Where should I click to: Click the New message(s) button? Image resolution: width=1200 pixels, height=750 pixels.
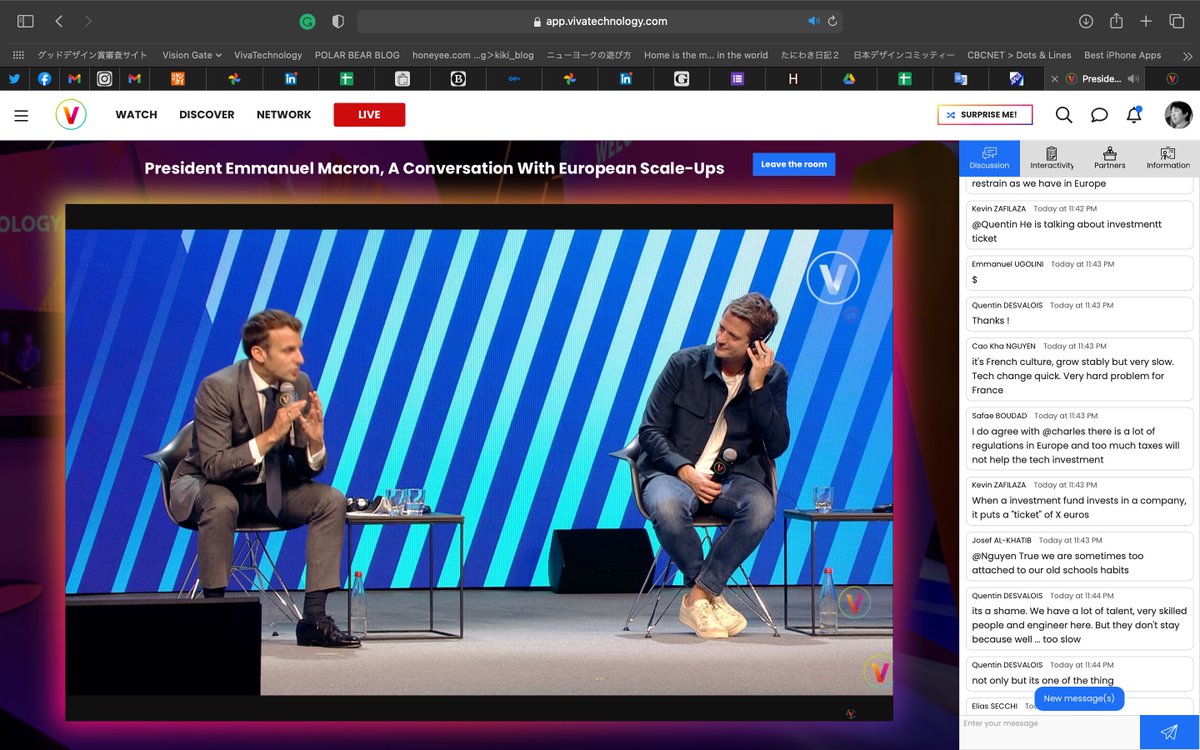pyautogui.click(x=1079, y=698)
